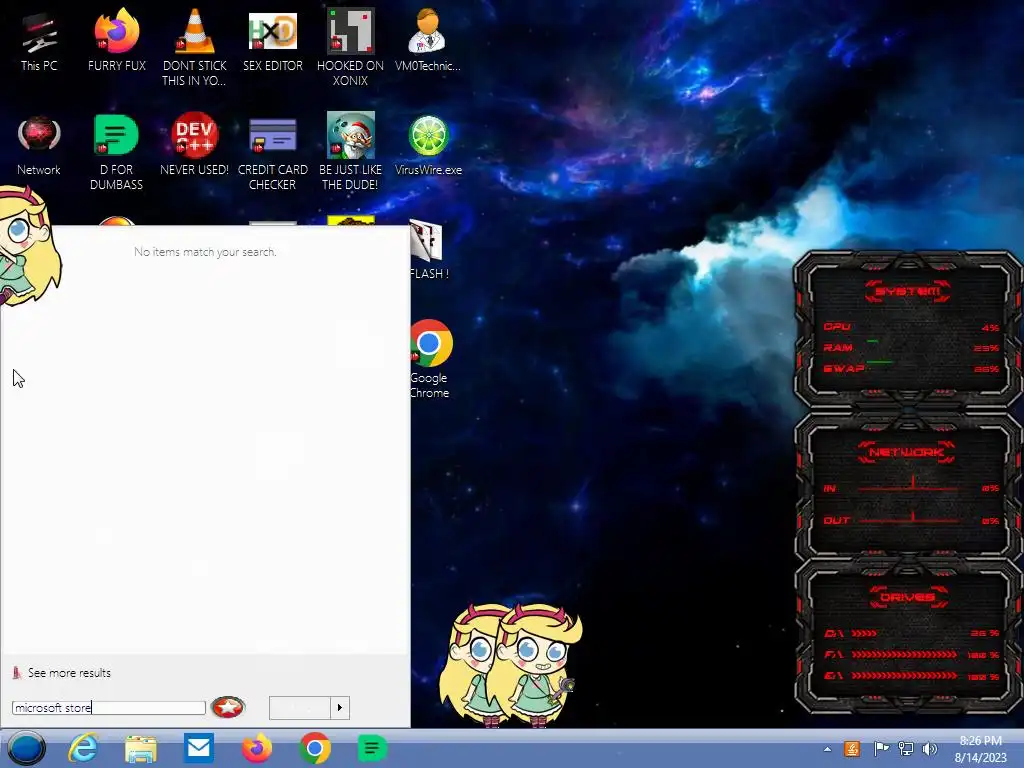Open the VM0Technic... desktop icon

428,41
